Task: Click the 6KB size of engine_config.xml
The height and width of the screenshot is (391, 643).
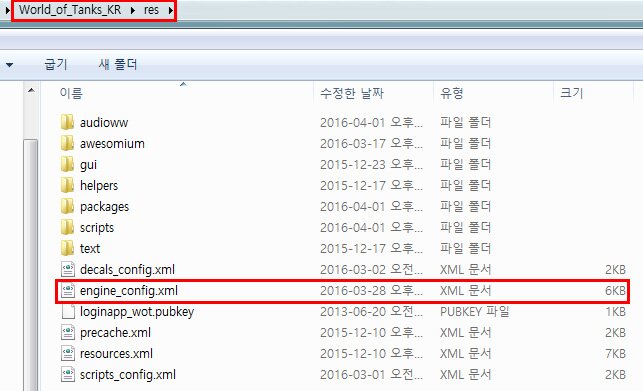Action: tap(615, 290)
